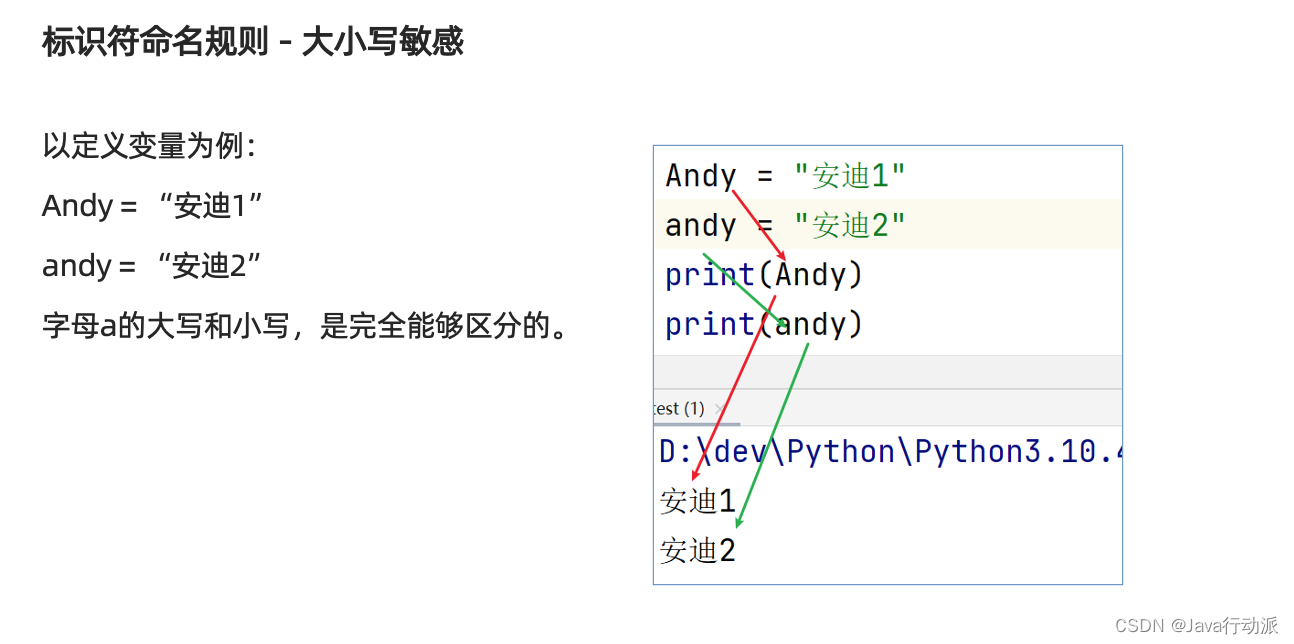This screenshot has height=644, width=1294.
Task: Click the text 以定义变量为例:
Action: click(150, 146)
